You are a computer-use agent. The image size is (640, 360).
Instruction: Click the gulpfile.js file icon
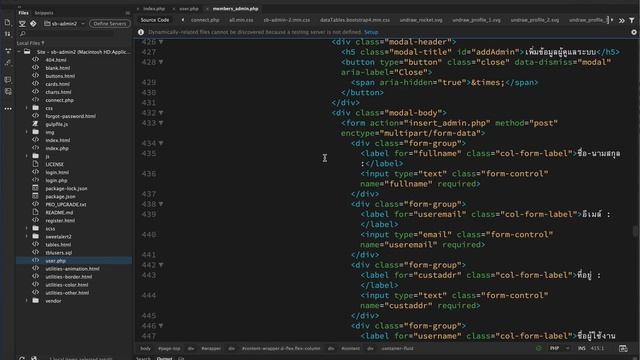(36, 124)
